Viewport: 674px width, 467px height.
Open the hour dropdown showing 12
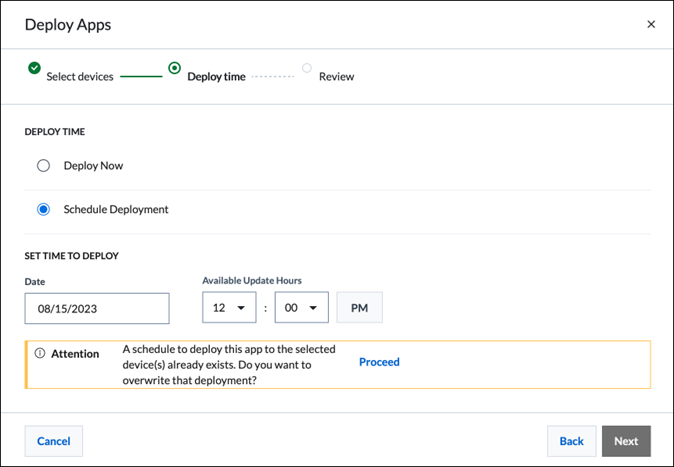pyautogui.click(x=229, y=308)
